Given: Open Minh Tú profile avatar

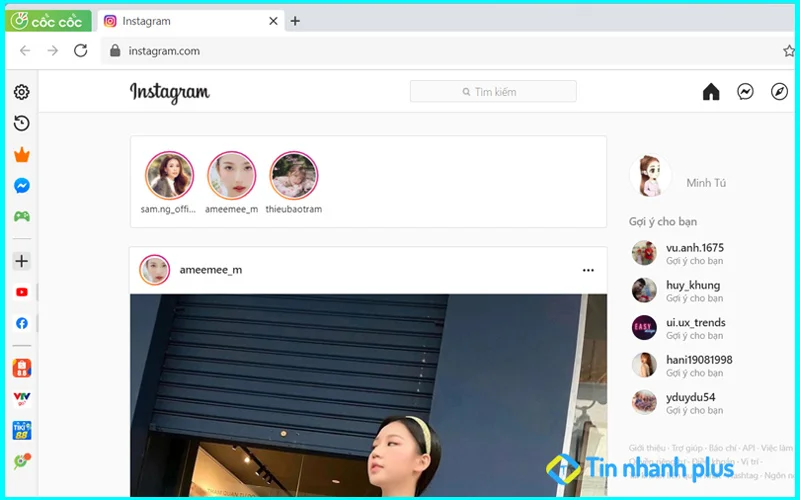Looking at the screenshot, I should [651, 176].
